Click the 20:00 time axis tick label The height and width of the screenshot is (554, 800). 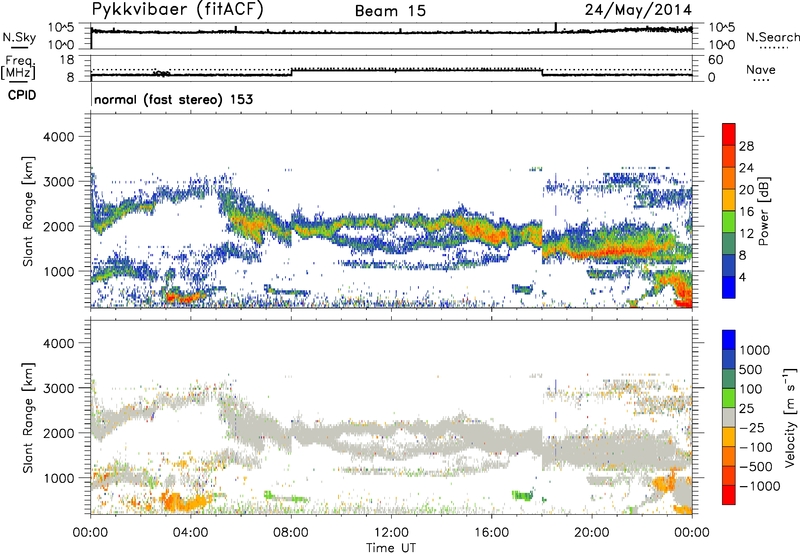pyautogui.click(x=591, y=533)
